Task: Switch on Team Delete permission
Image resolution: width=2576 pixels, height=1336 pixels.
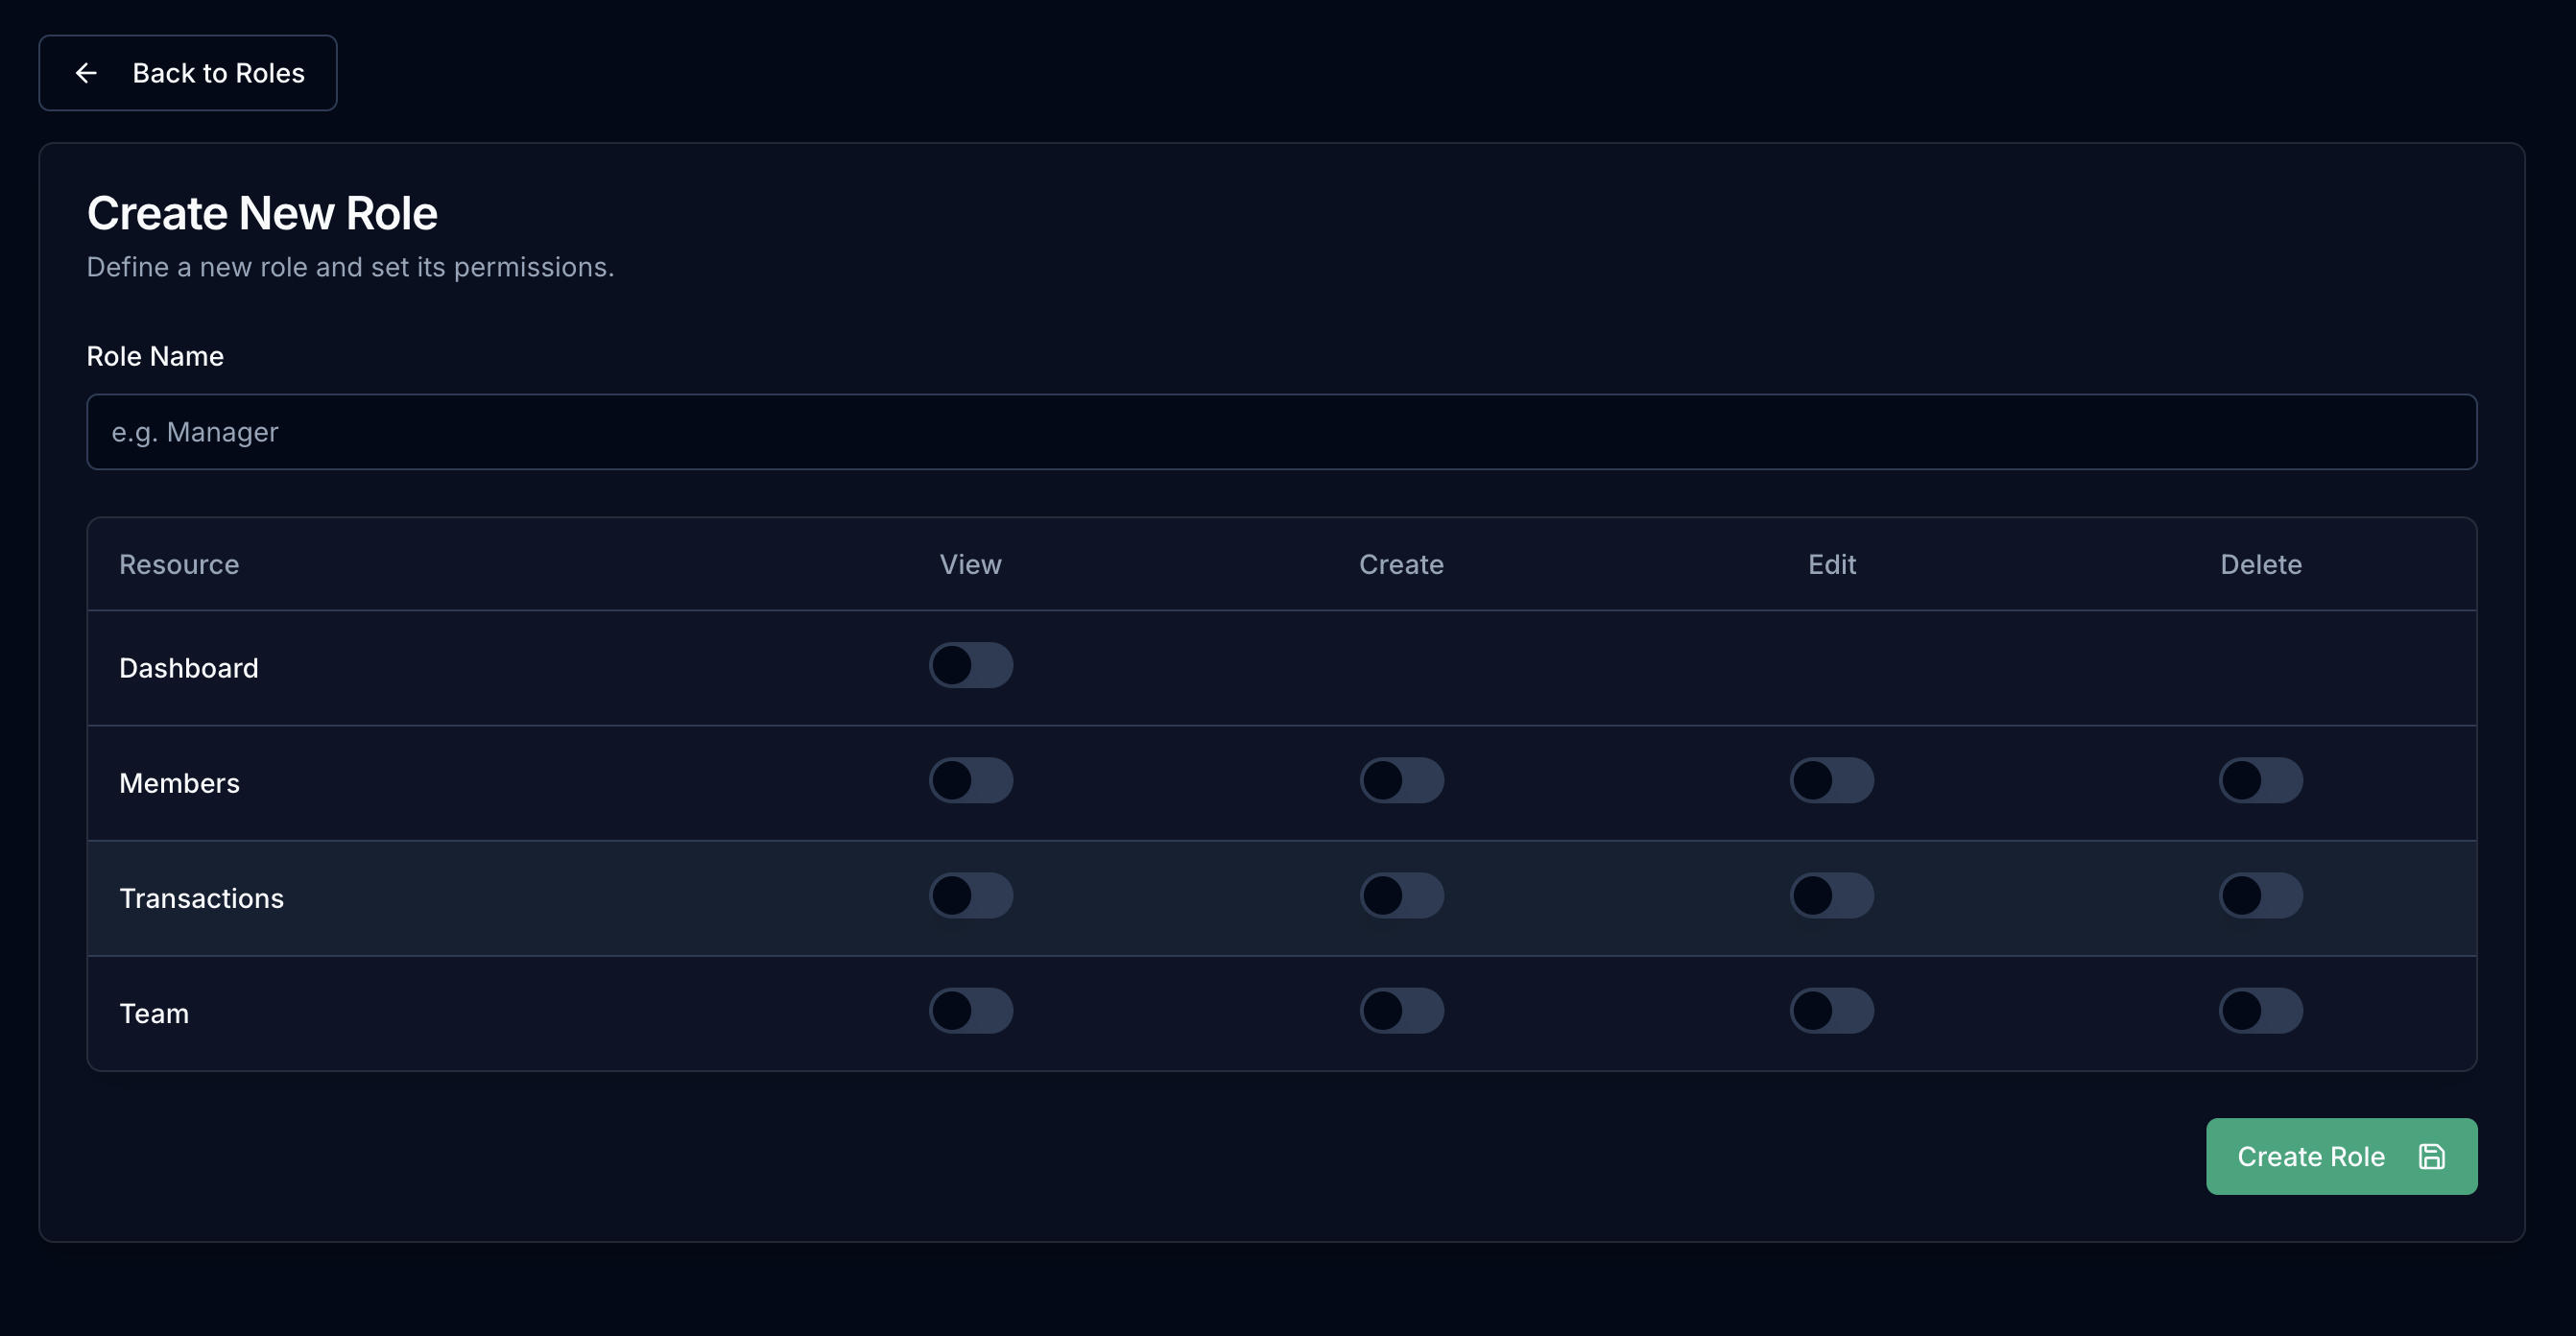Action: point(2260,1011)
